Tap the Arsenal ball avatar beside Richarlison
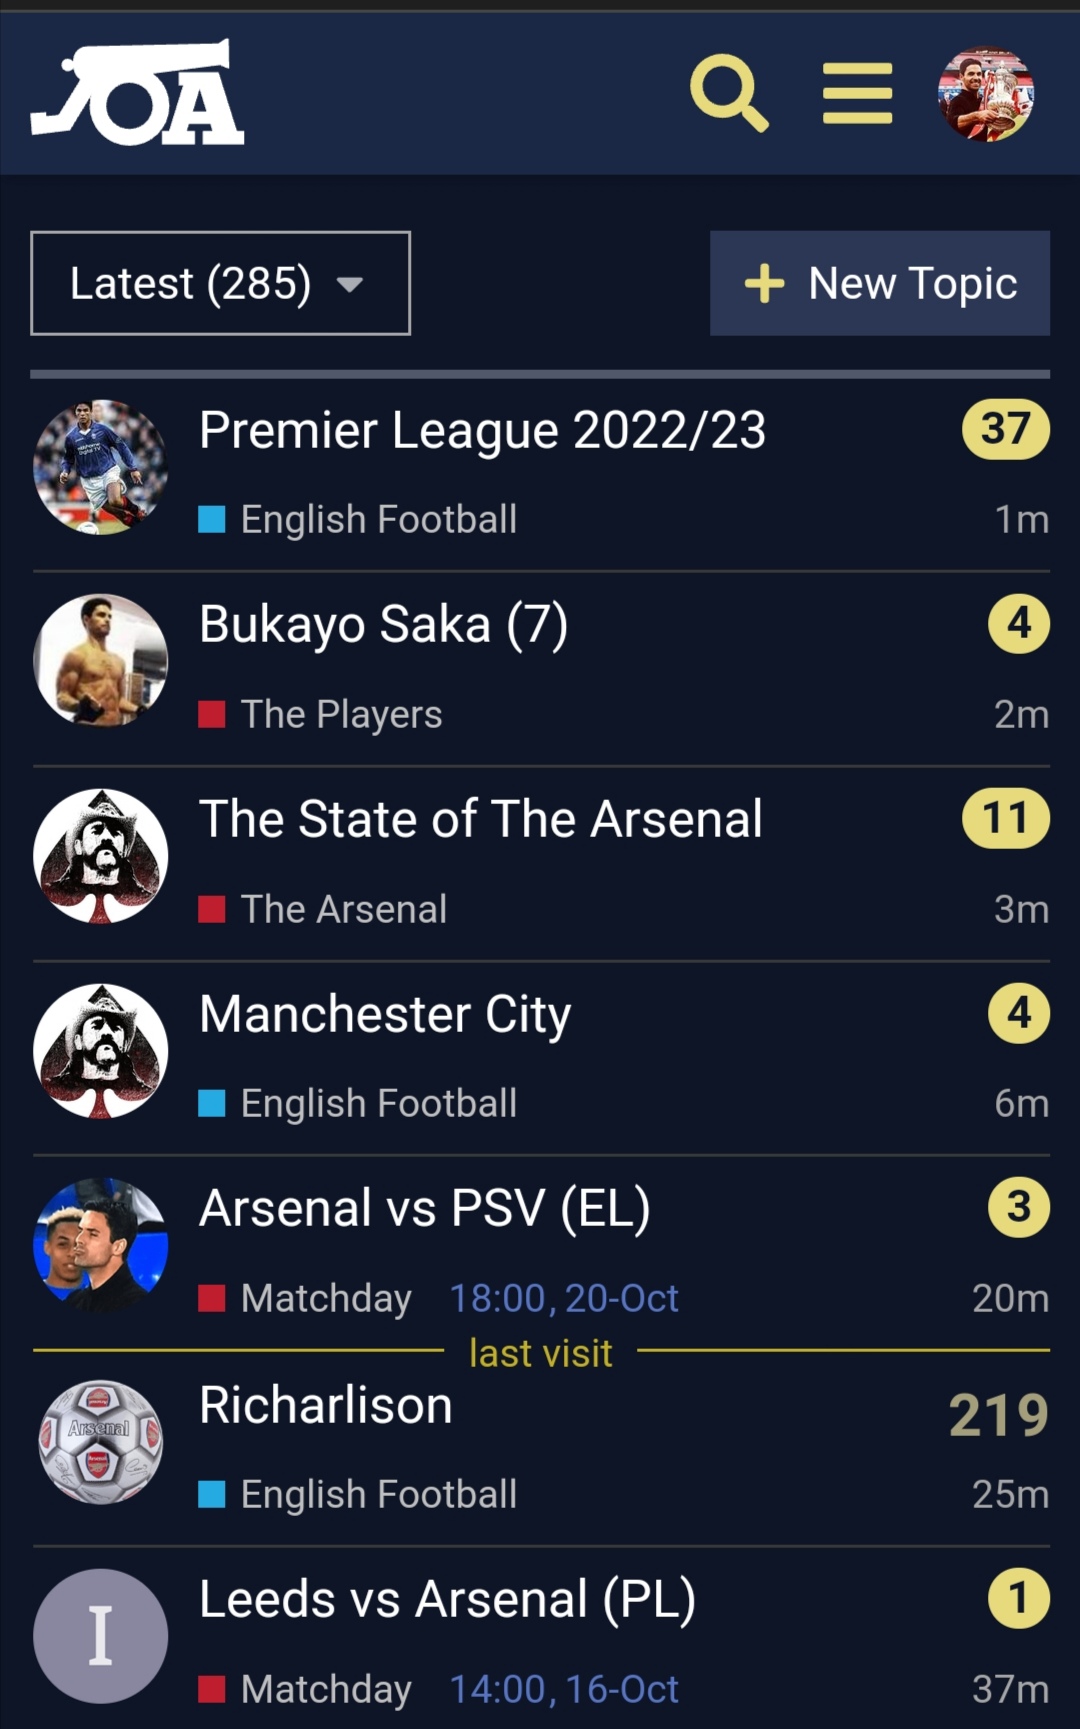Viewport: 1080px width, 1729px height. pos(100,1442)
